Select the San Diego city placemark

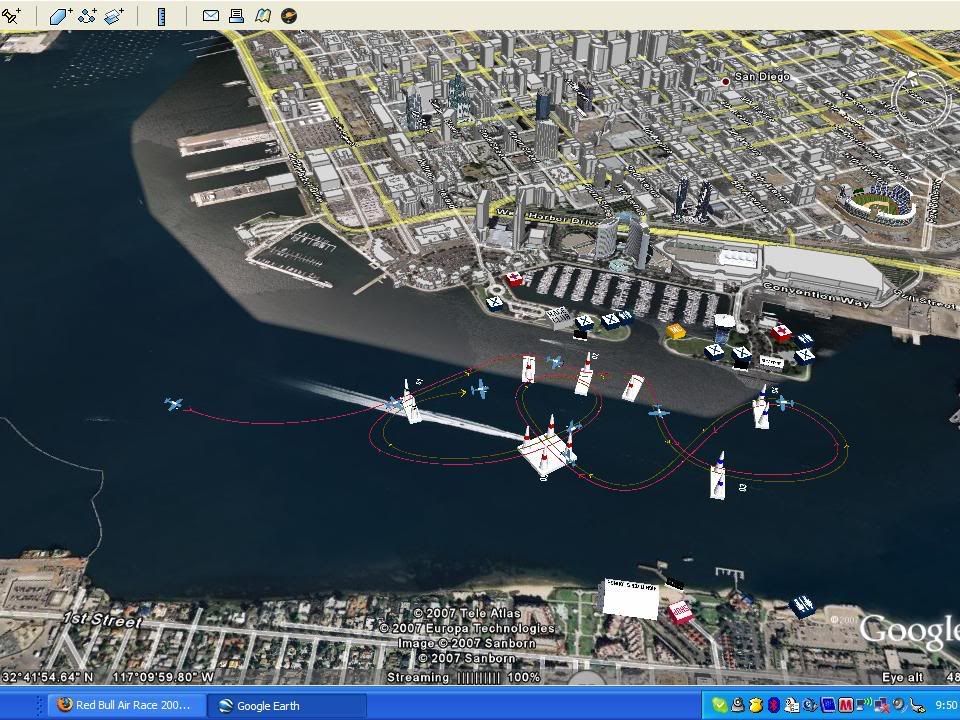[x=727, y=80]
